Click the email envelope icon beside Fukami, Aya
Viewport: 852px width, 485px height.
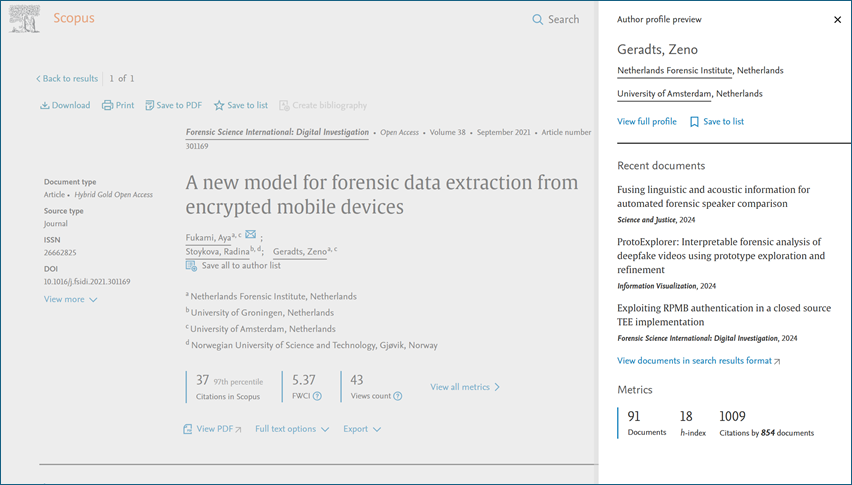[251, 234]
